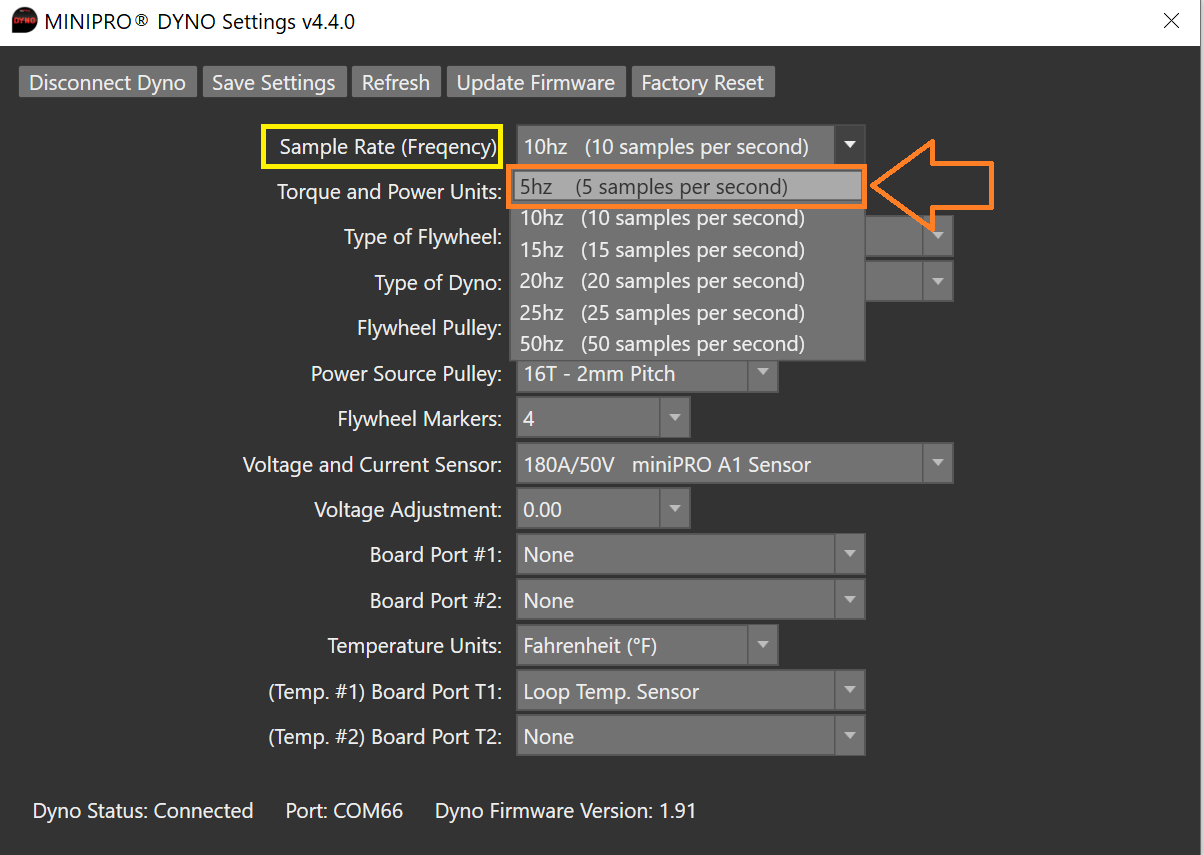The width and height of the screenshot is (1204, 855).
Task: Open the Voltage Adjustment dropdown
Action: pyautogui.click(x=674, y=509)
